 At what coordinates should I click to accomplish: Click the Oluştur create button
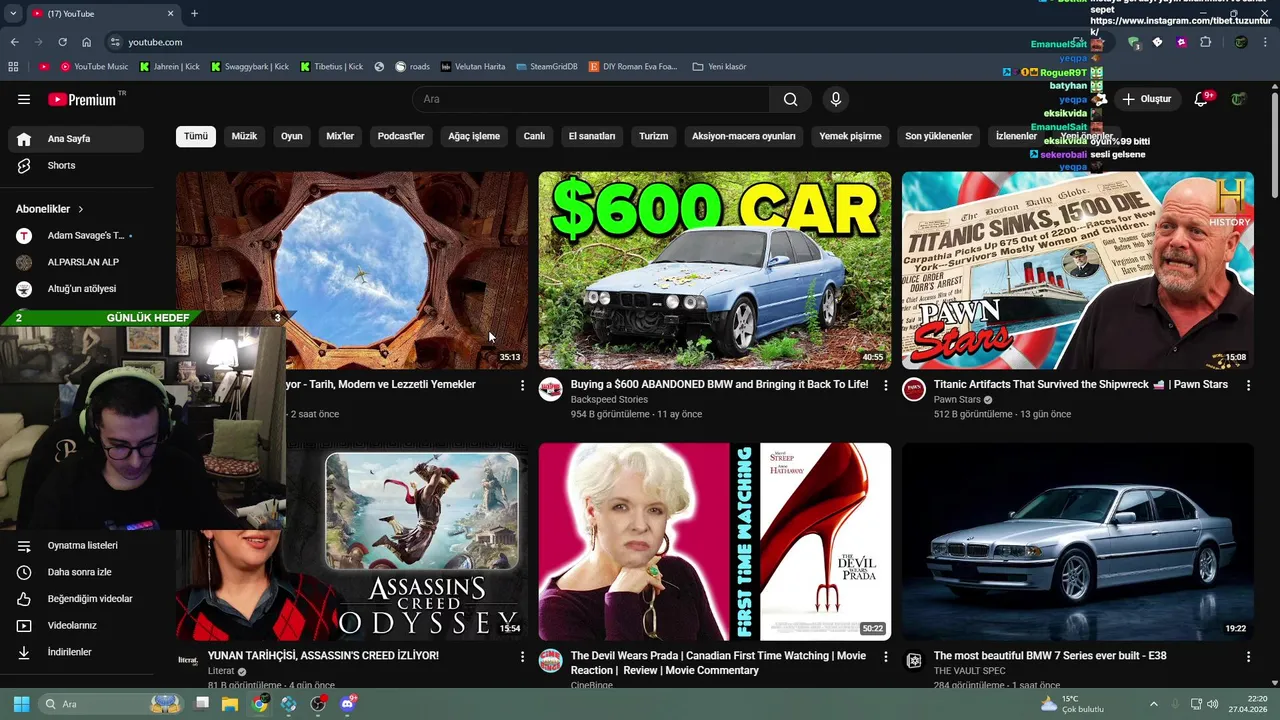coord(1146,99)
